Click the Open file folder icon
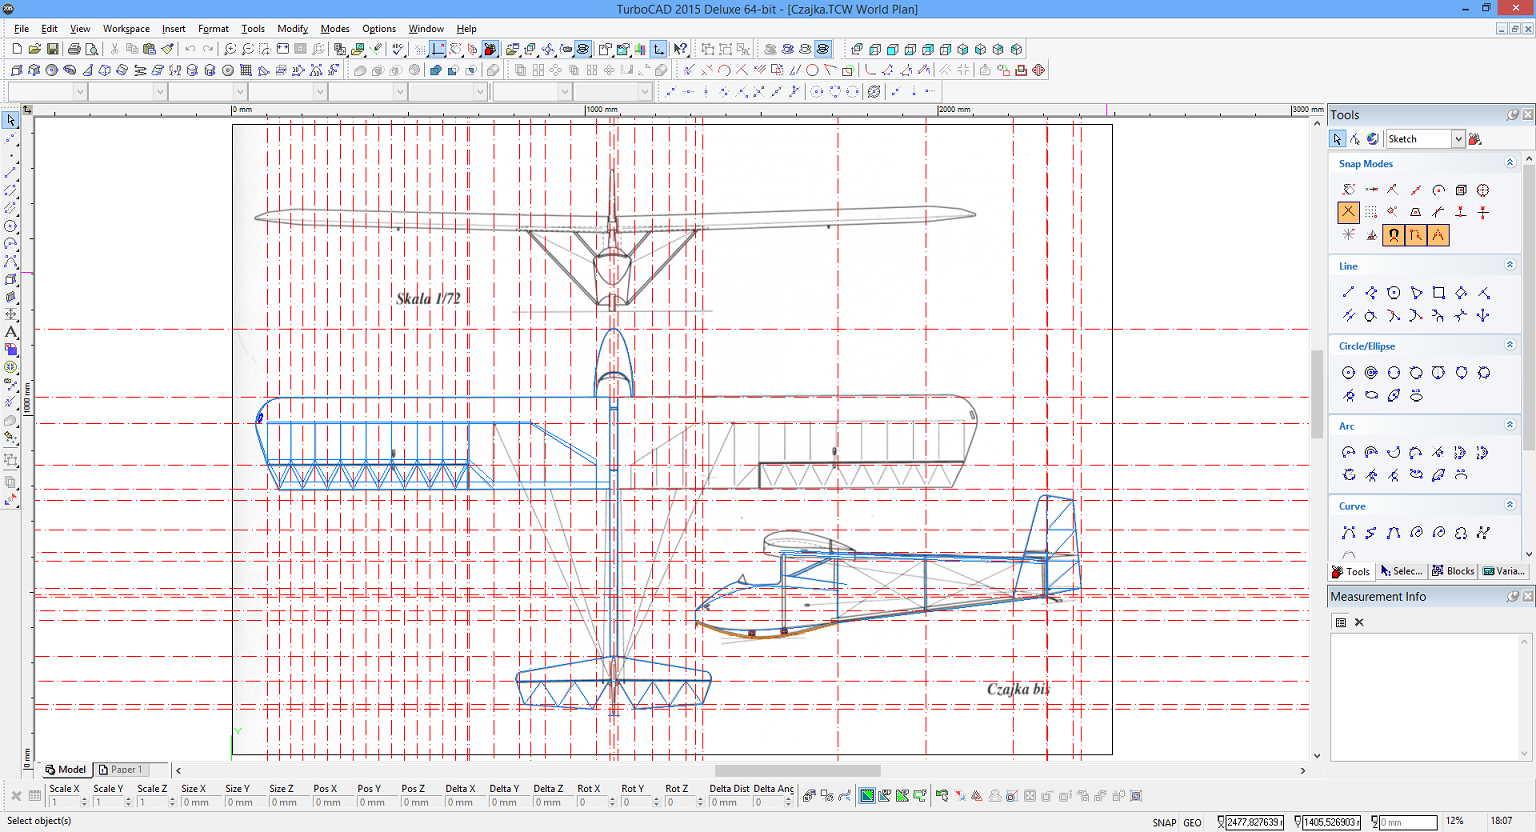1536x832 pixels. (34, 49)
